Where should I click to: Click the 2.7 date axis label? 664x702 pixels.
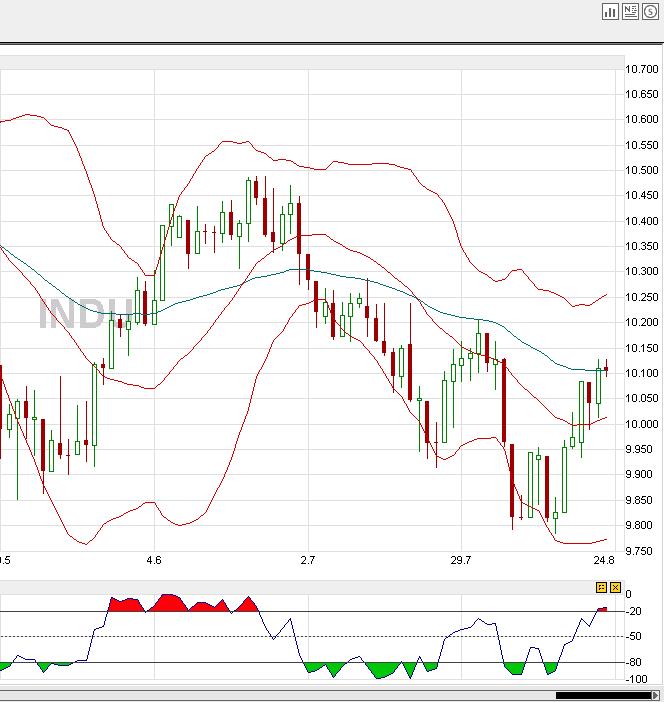pyautogui.click(x=308, y=561)
